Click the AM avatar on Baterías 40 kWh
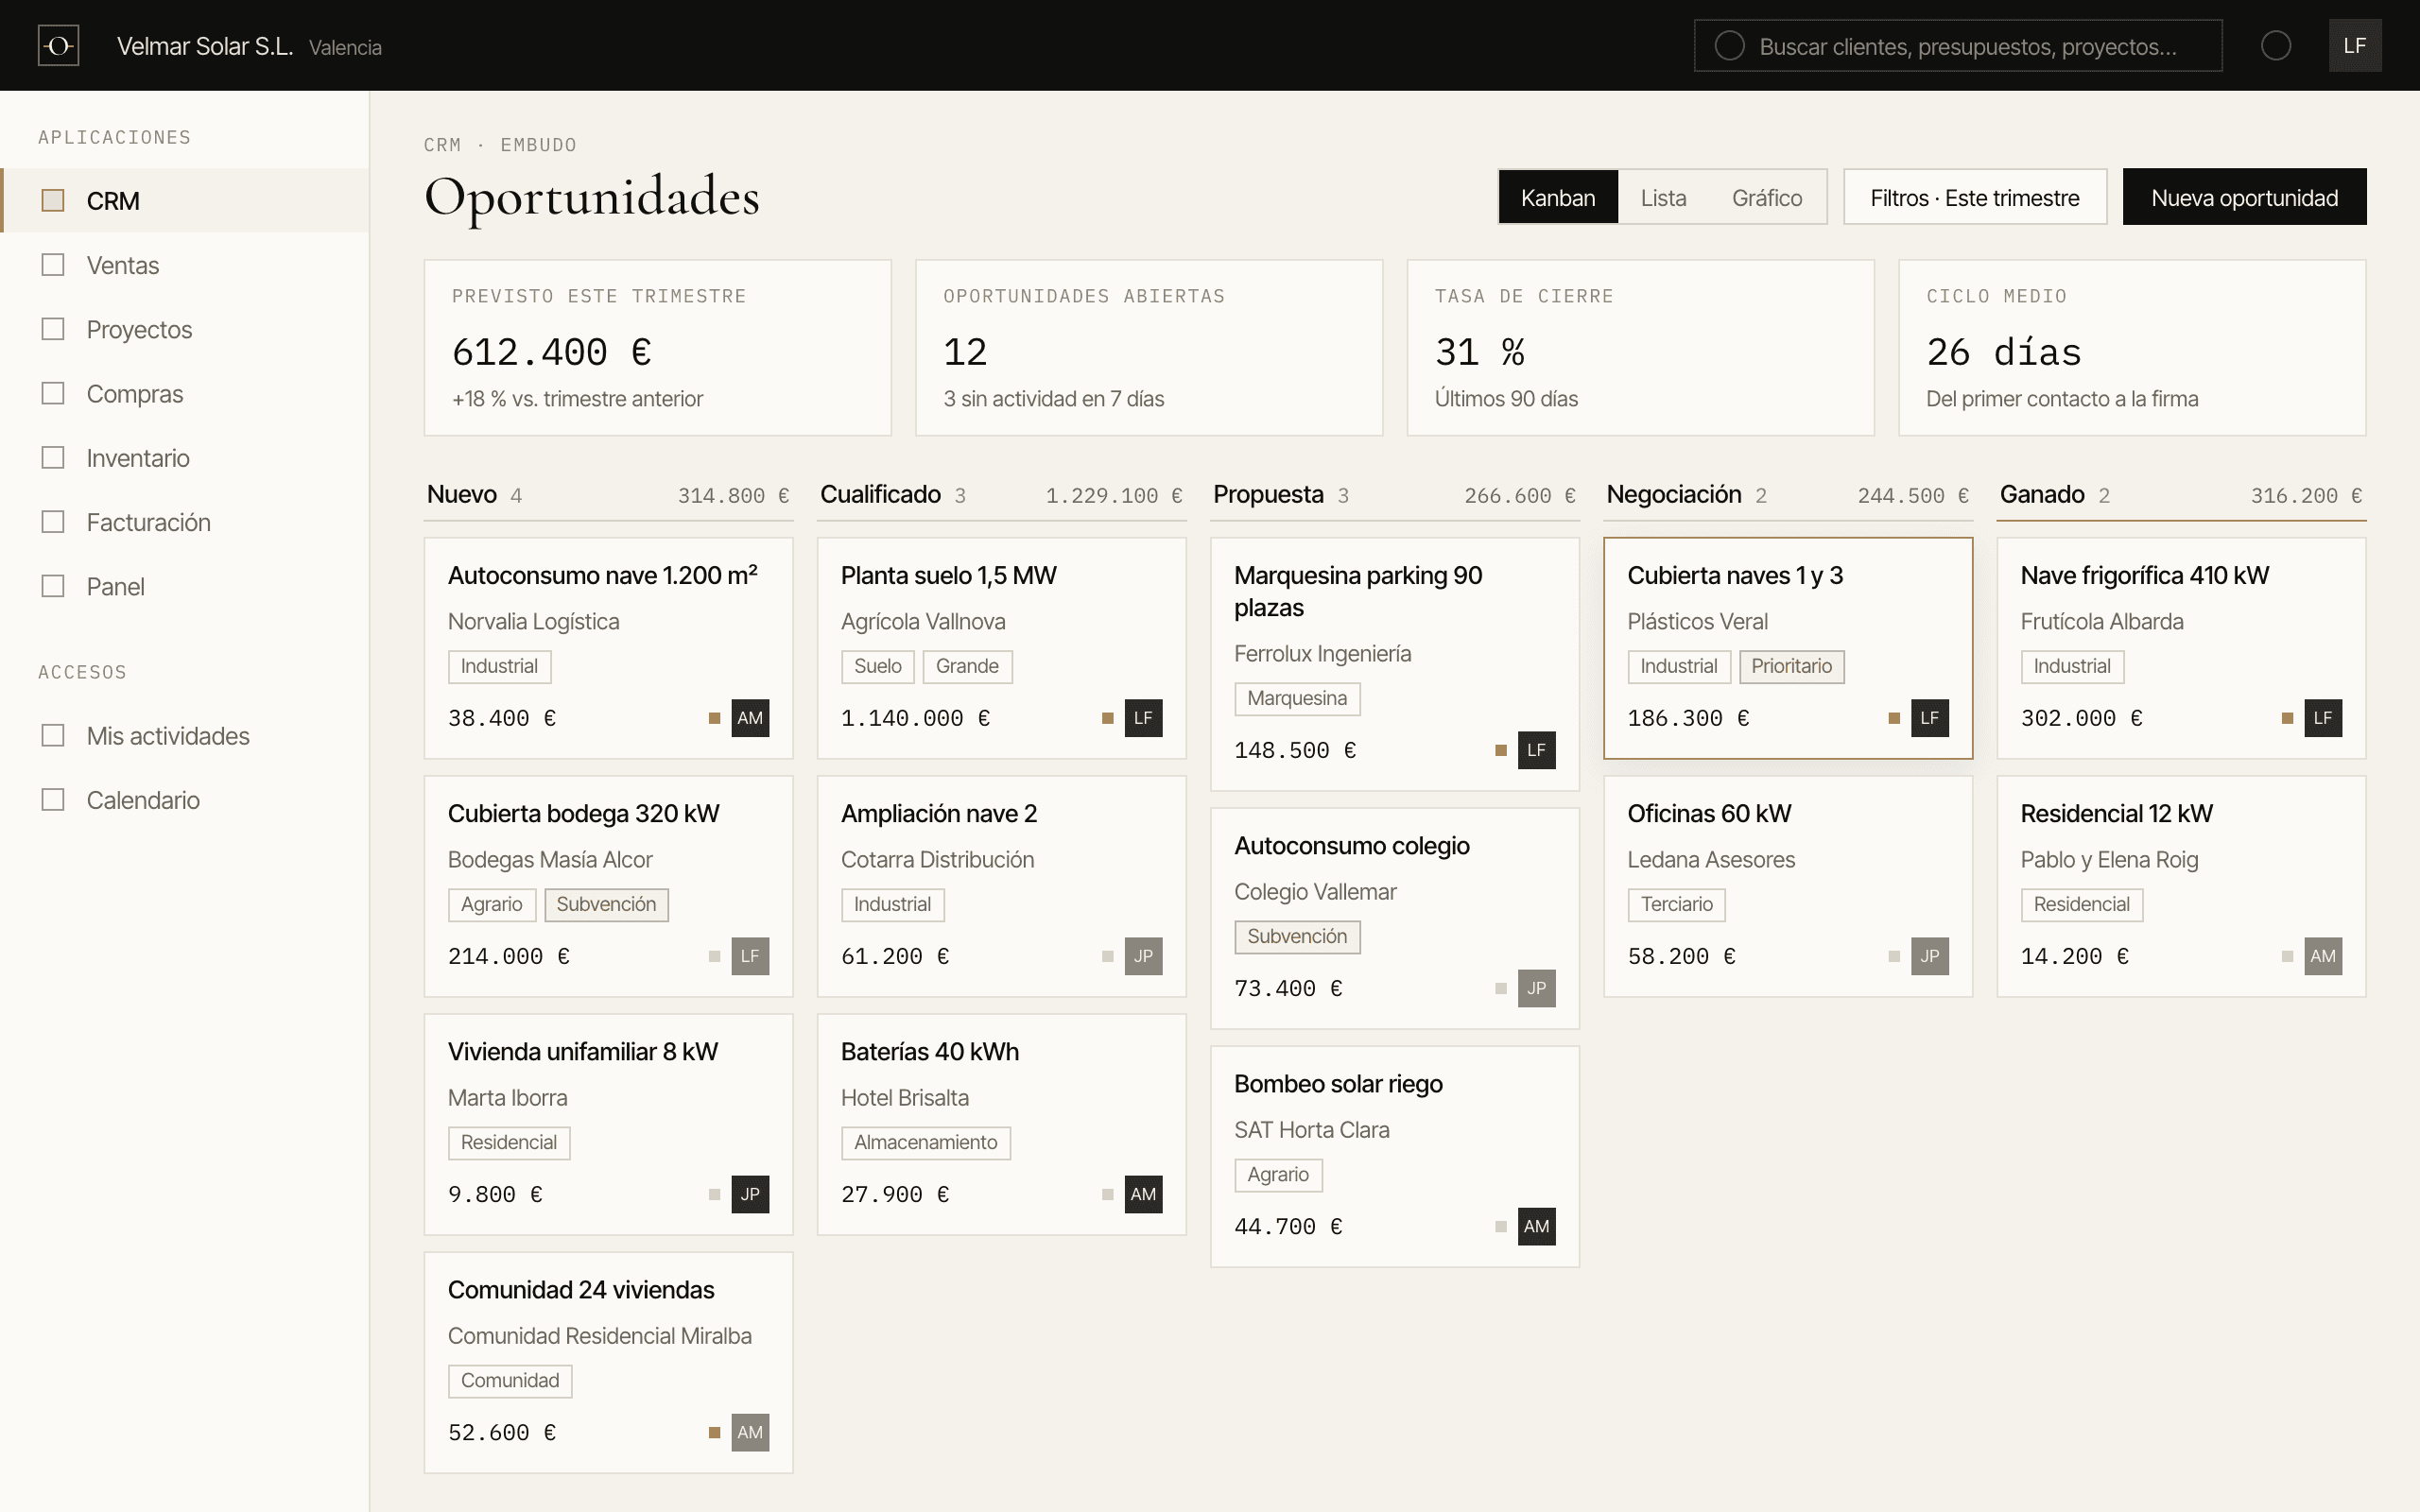 (1143, 1194)
